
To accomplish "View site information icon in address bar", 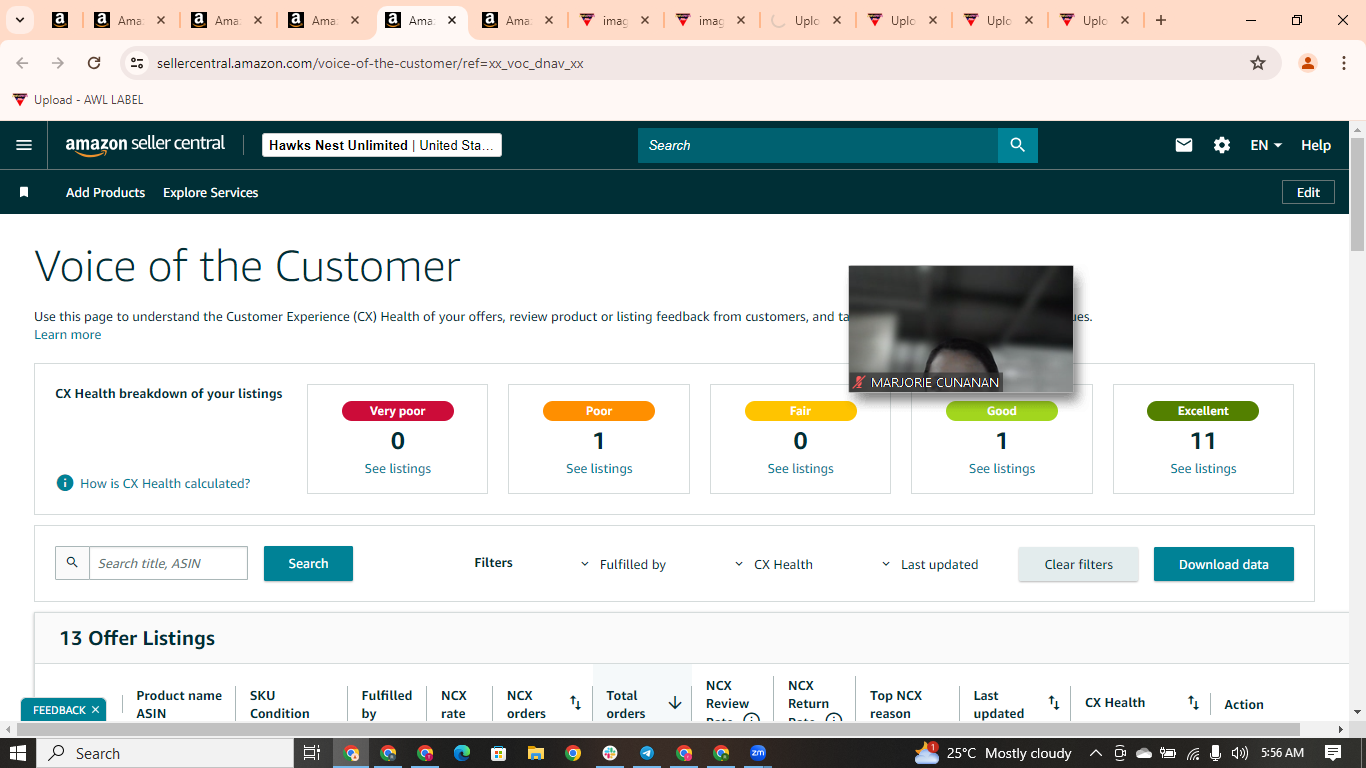I will (x=138, y=63).
